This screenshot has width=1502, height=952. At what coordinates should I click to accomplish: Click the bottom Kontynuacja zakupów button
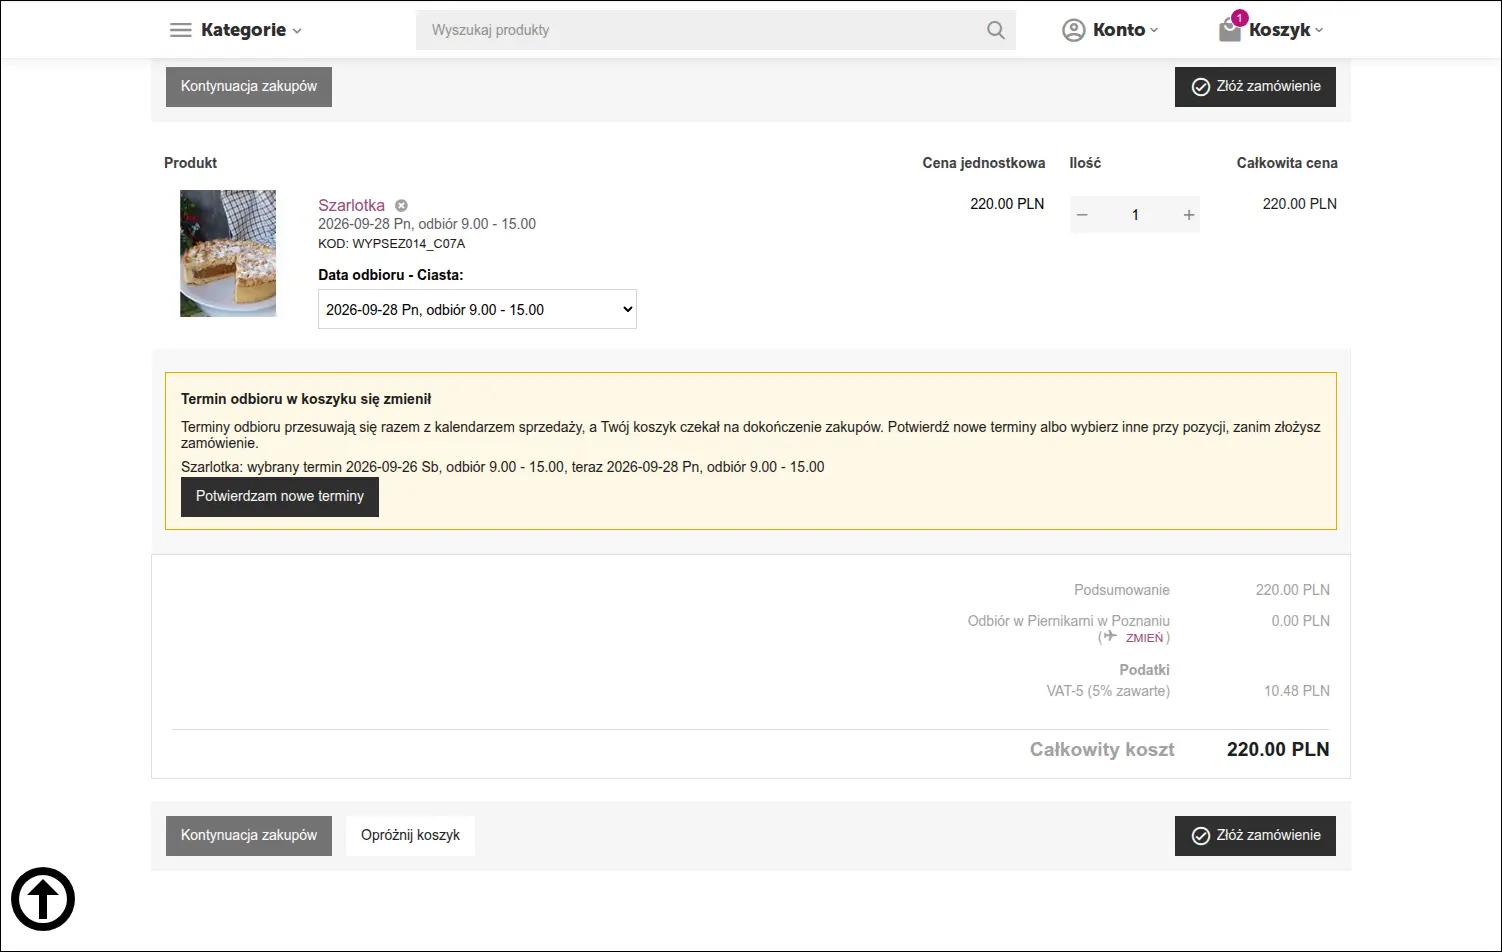[x=249, y=835]
